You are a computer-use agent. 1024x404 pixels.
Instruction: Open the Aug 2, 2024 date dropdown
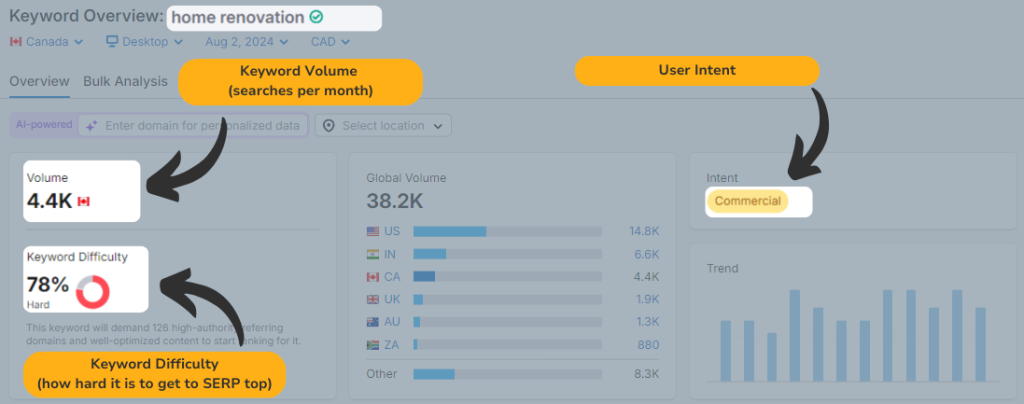[x=246, y=42]
